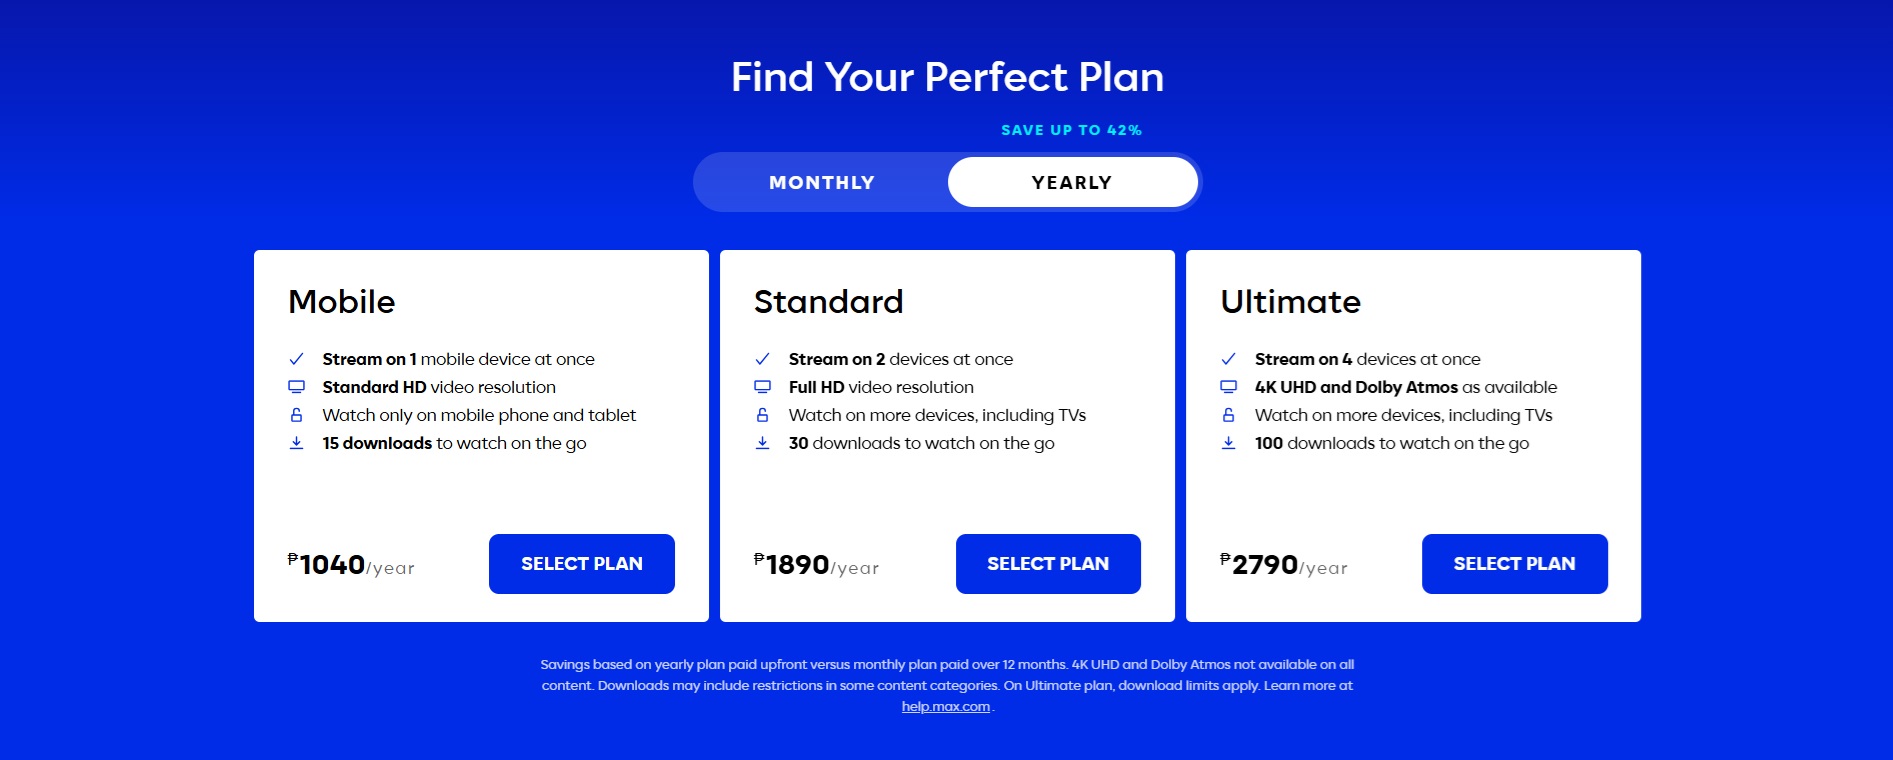
Task: Click the Save up to 42% label
Action: 1071,130
